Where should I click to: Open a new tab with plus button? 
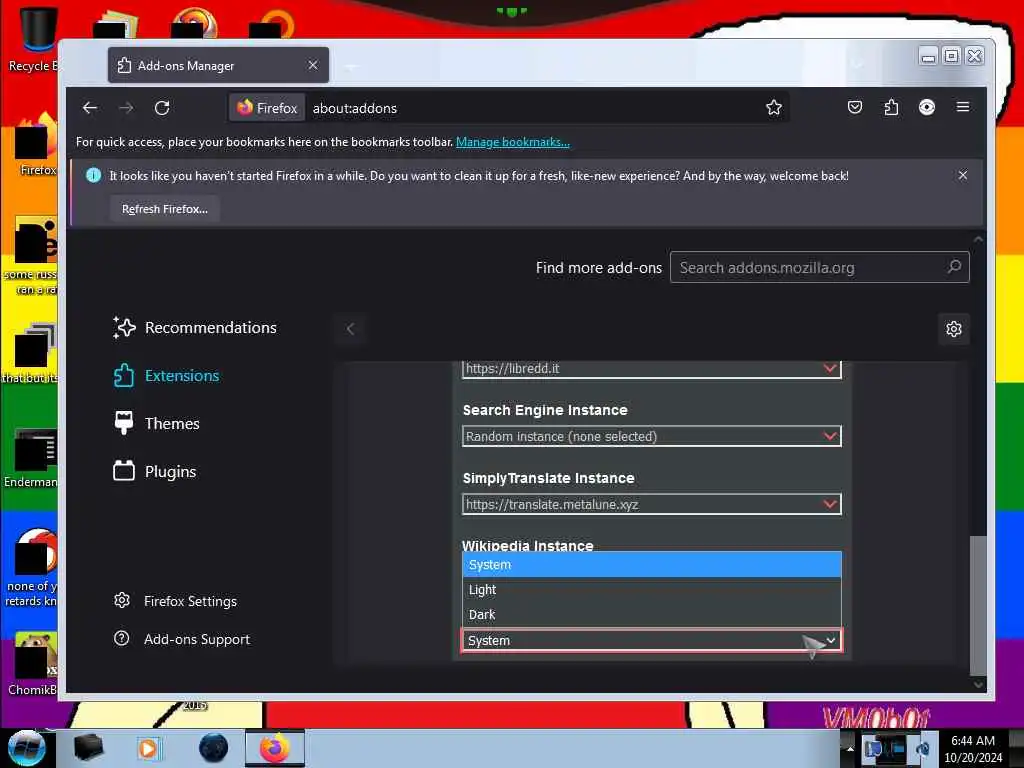[x=351, y=66]
